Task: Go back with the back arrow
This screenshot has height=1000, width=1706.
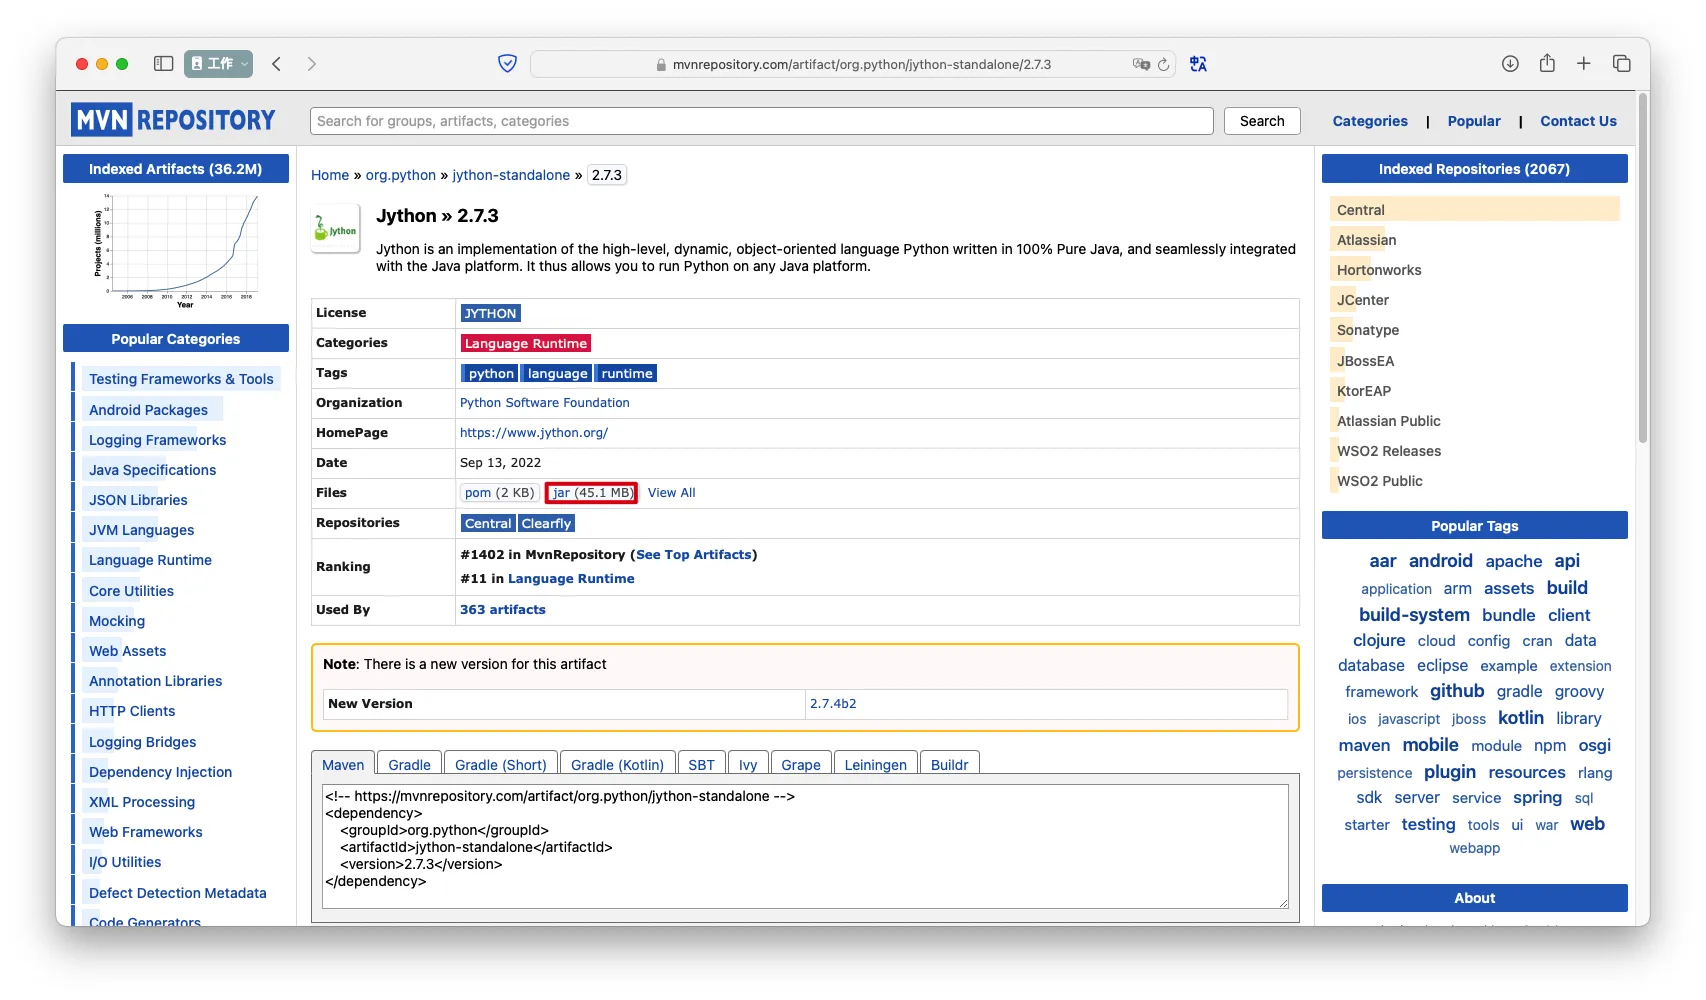Action: point(277,64)
